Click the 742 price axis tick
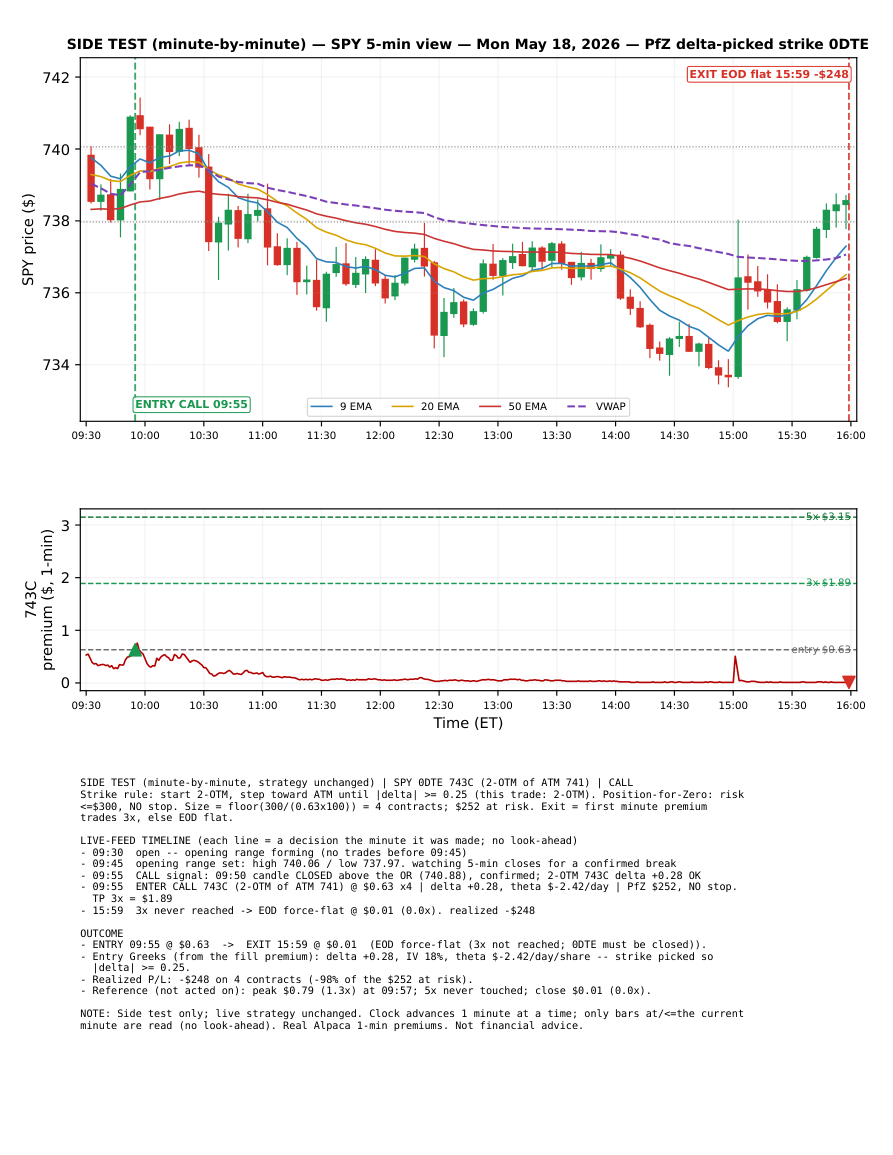893x1155 pixels. pos(57,78)
